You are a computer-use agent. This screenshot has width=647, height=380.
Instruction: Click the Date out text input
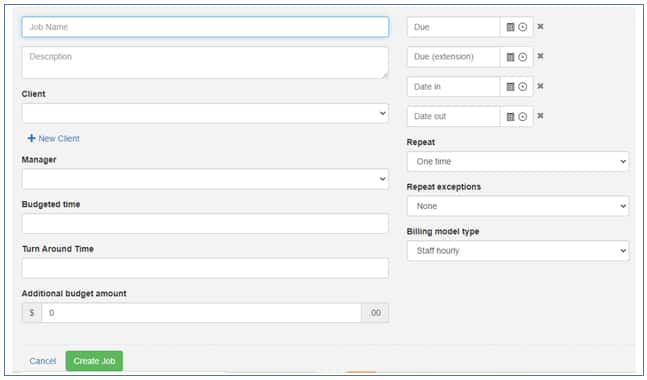(x=453, y=117)
